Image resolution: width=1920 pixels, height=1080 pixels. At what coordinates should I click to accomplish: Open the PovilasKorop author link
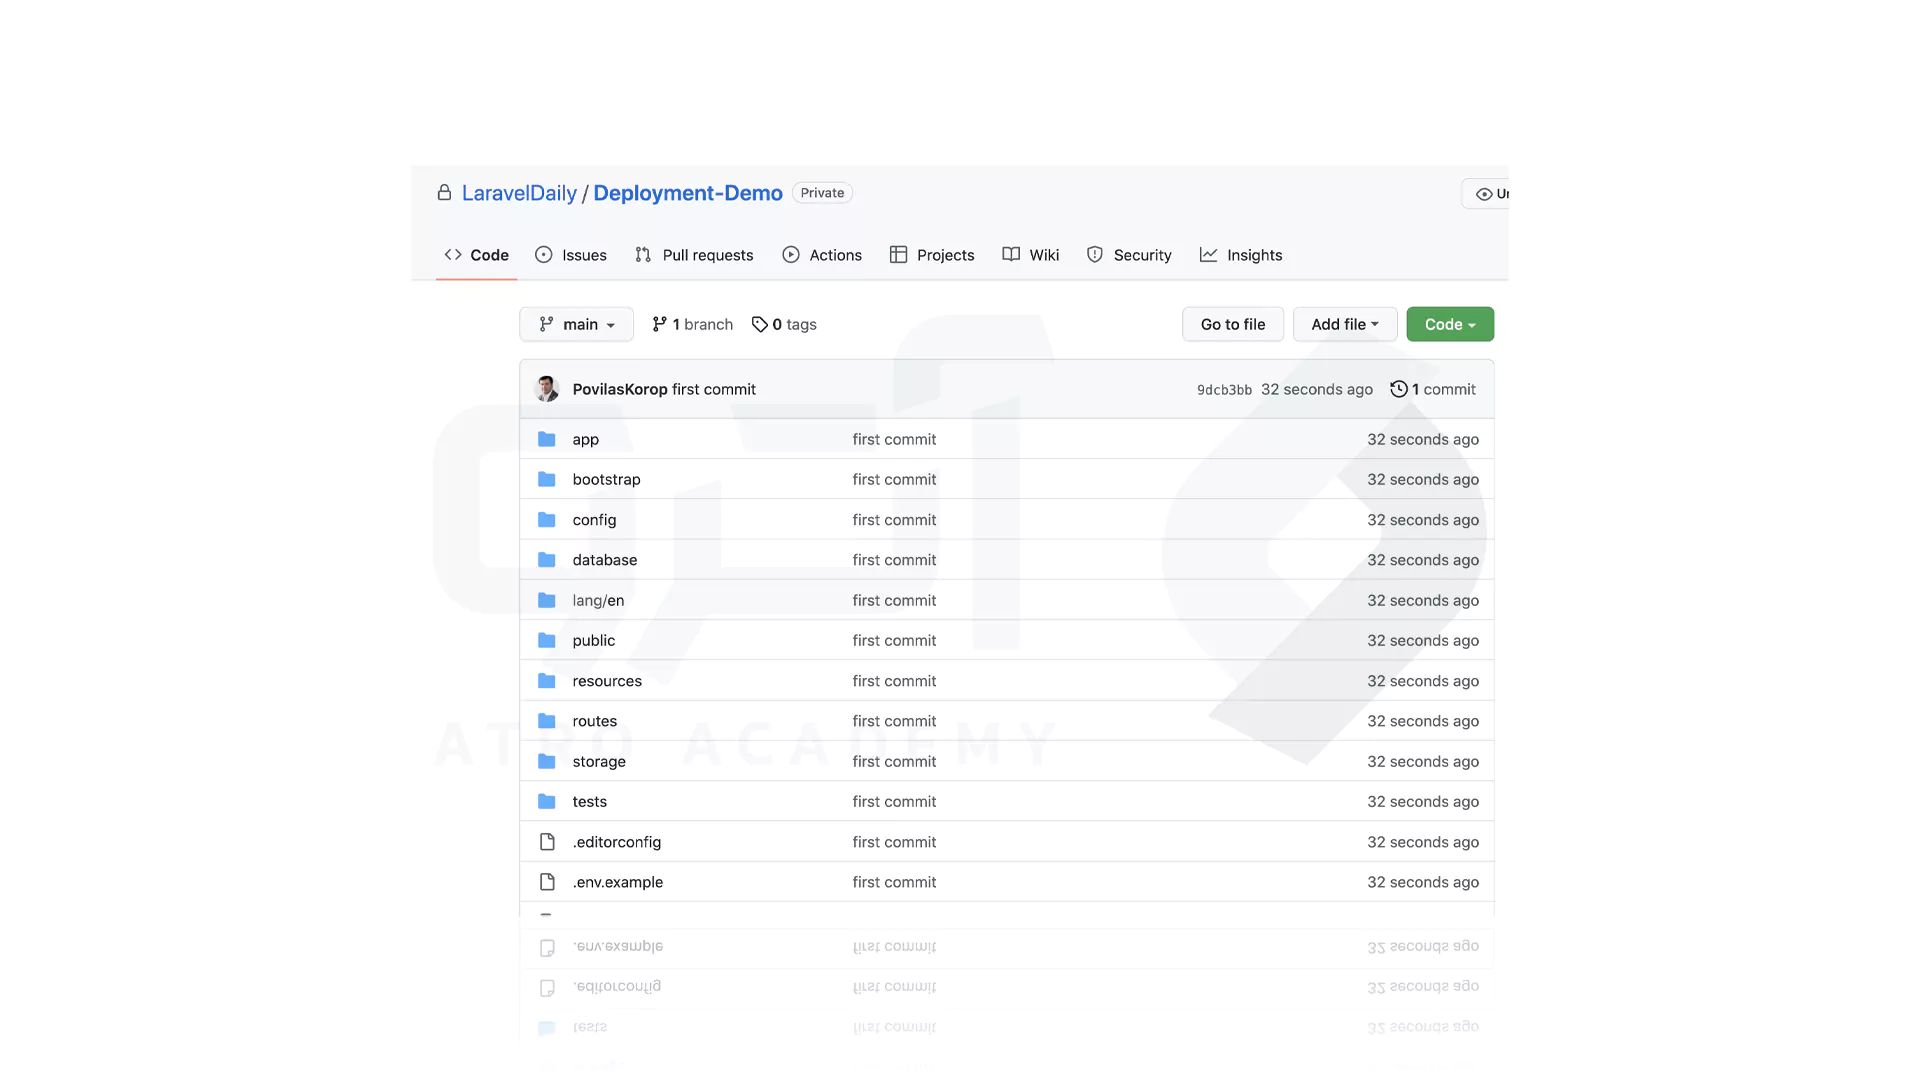click(x=620, y=389)
